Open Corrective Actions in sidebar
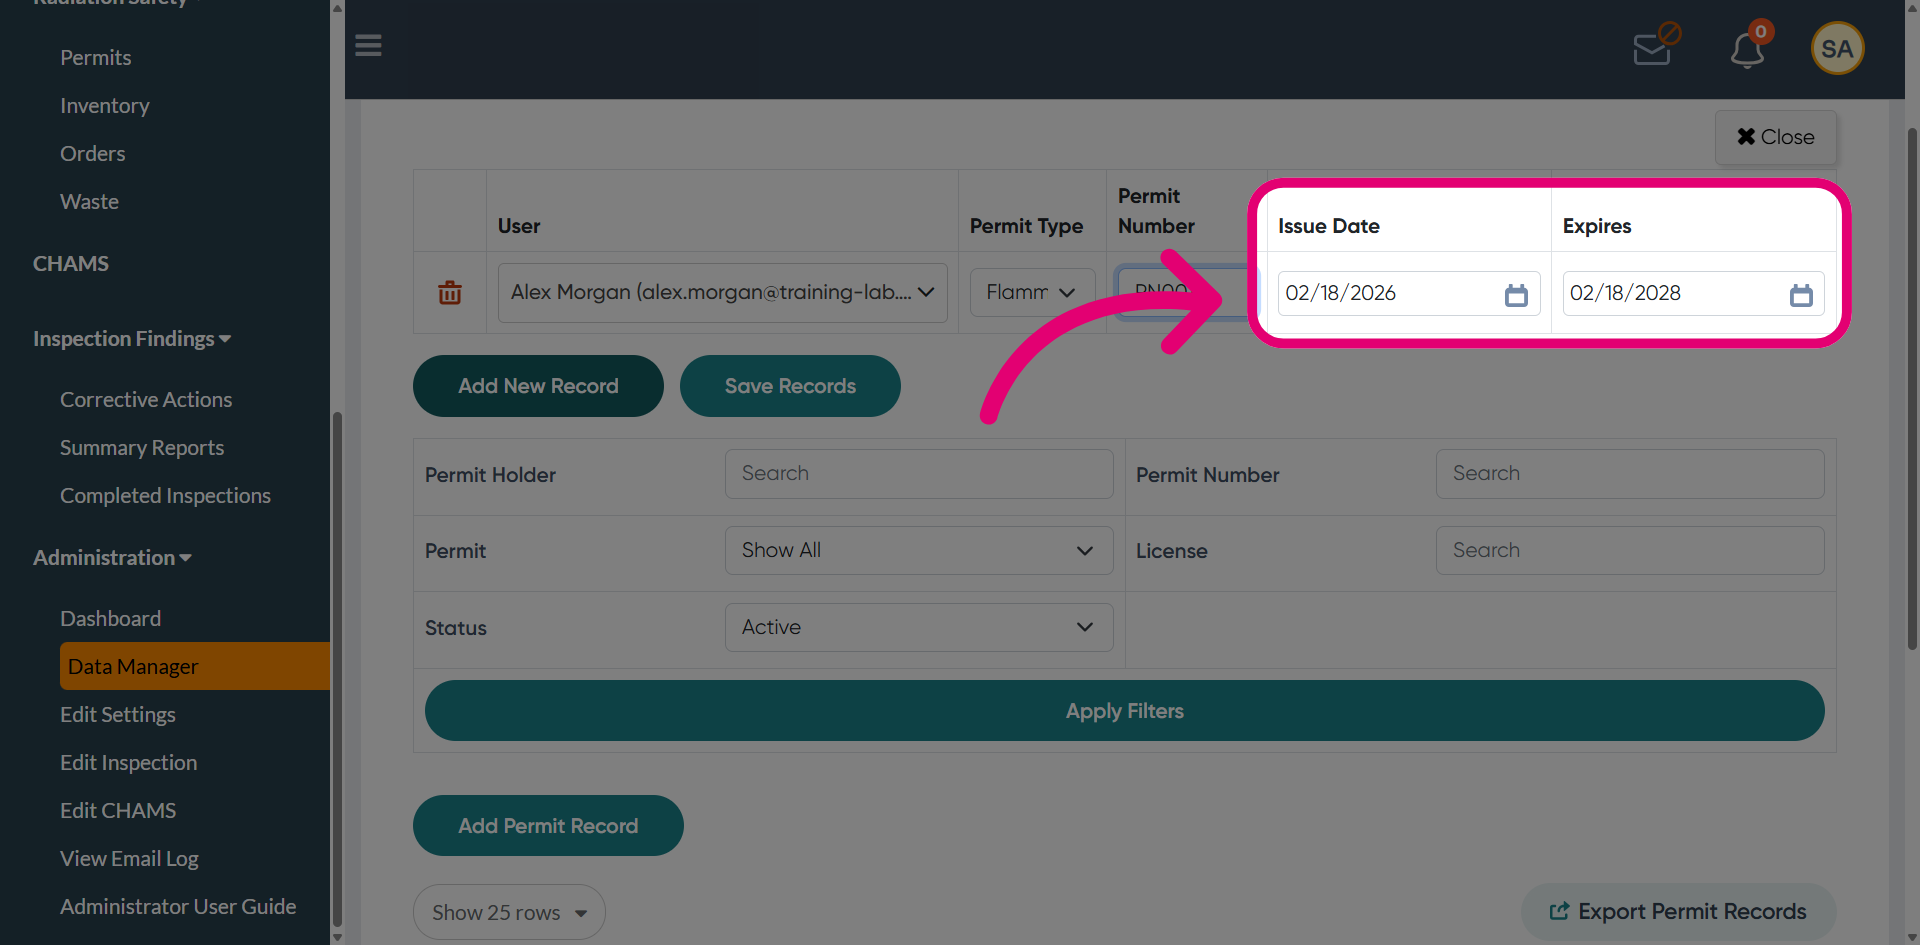The width and height of the screenshot is (1920, 945). [x=146, y=400]
